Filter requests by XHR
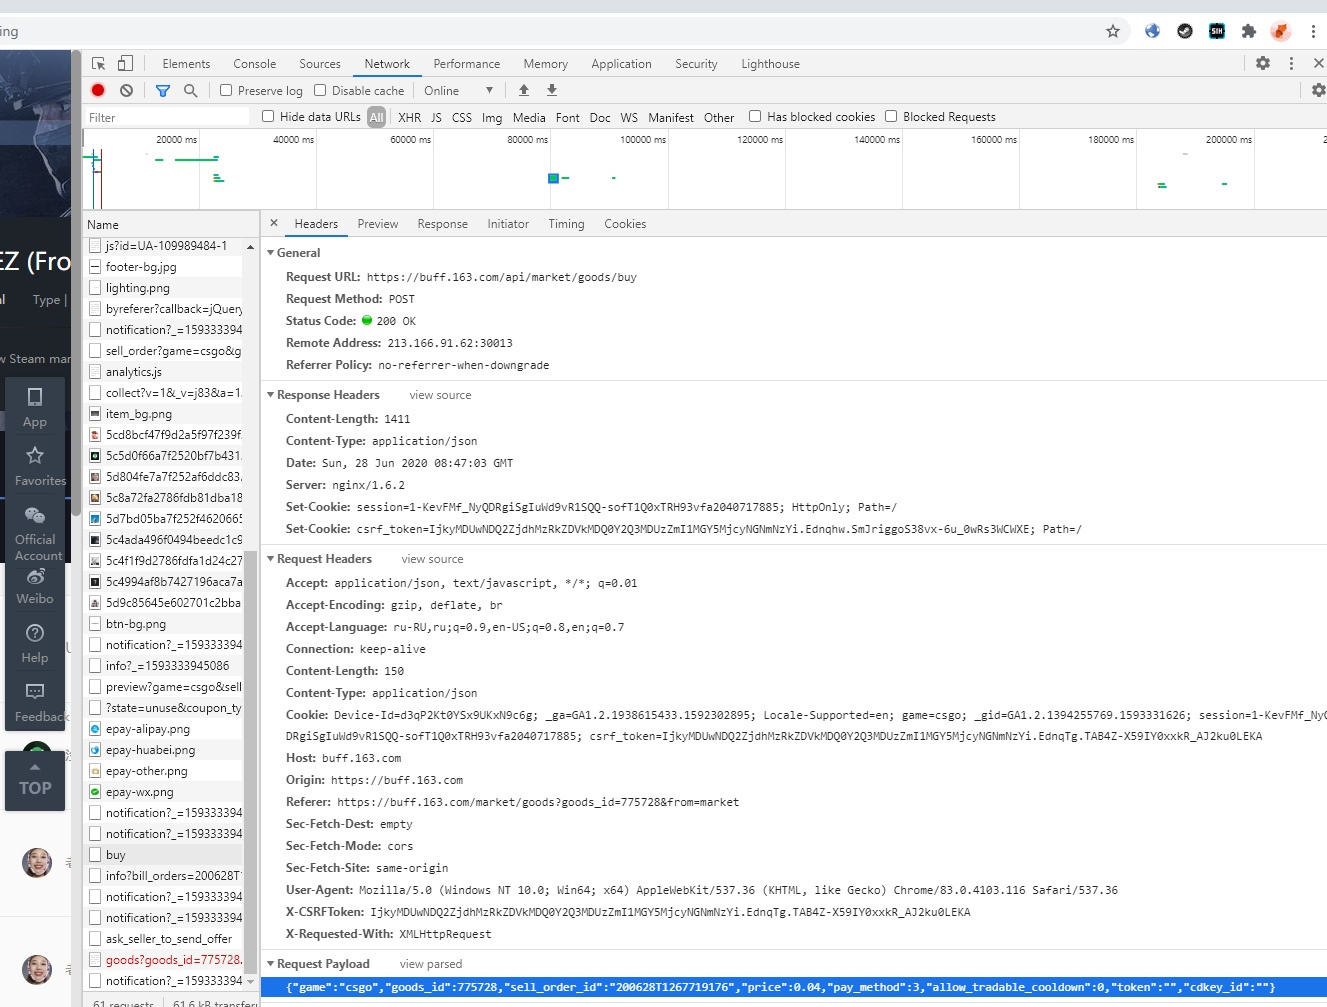1327x1007 pixels. [x=410, y=117]
